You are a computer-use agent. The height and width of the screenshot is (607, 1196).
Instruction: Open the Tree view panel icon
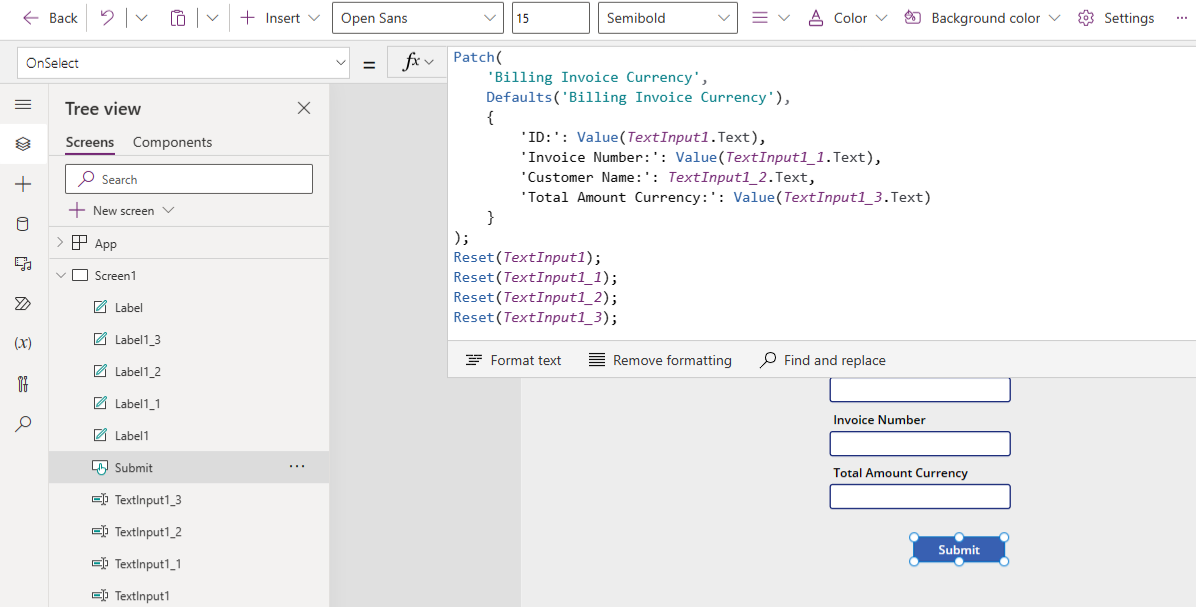(x=24, y=143)
